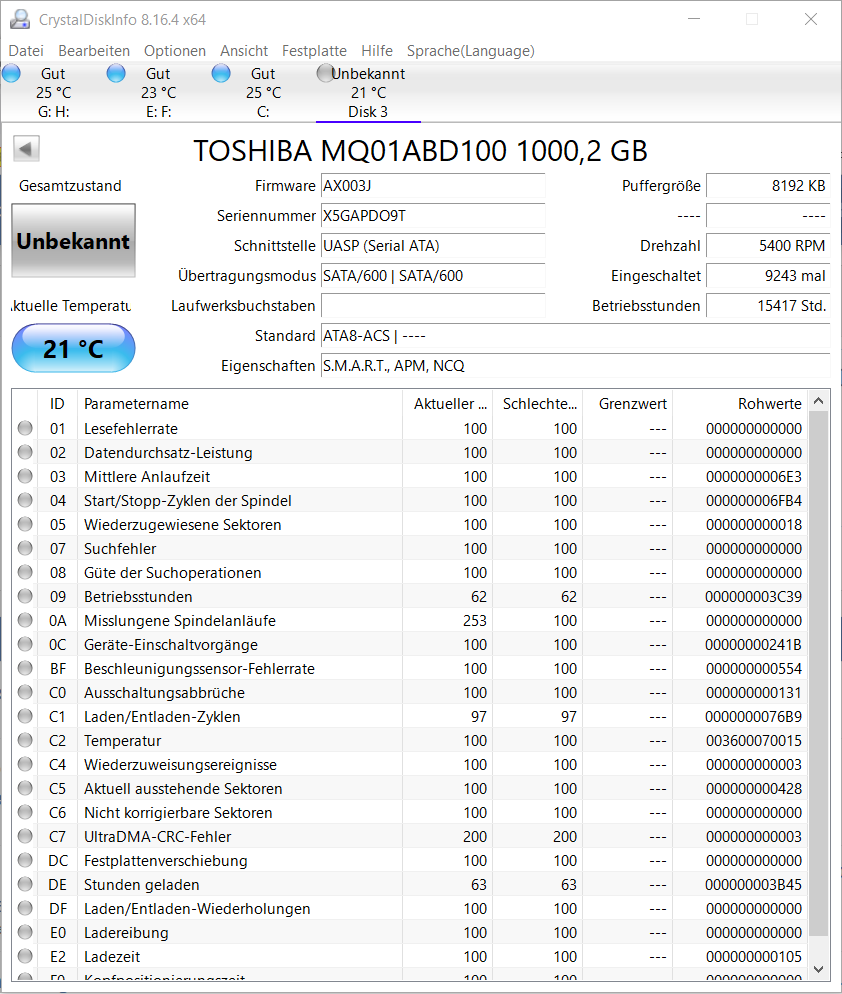Click the blue status orb for C: drive

point(221,74)
